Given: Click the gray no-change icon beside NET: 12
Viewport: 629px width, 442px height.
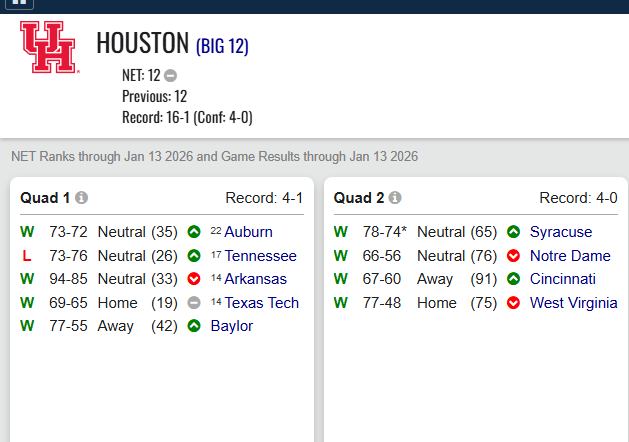Looking at the screenshot, I should pyautogui.click(x=171, y=75).
